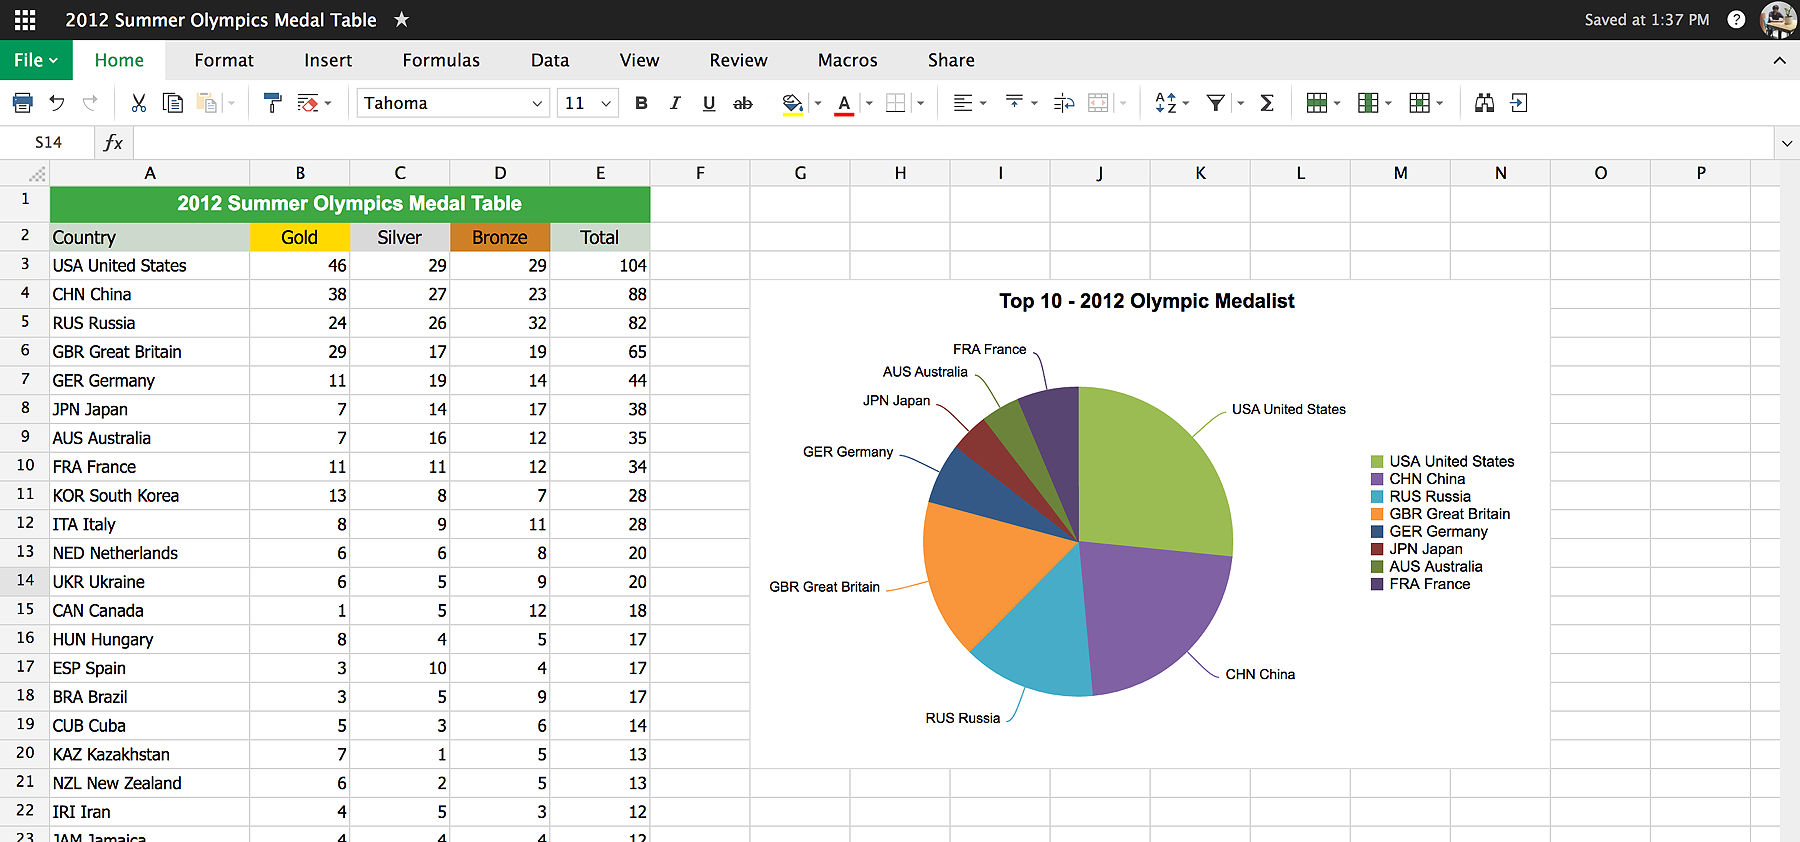Star the document title as favorite

tap(401, 19)
